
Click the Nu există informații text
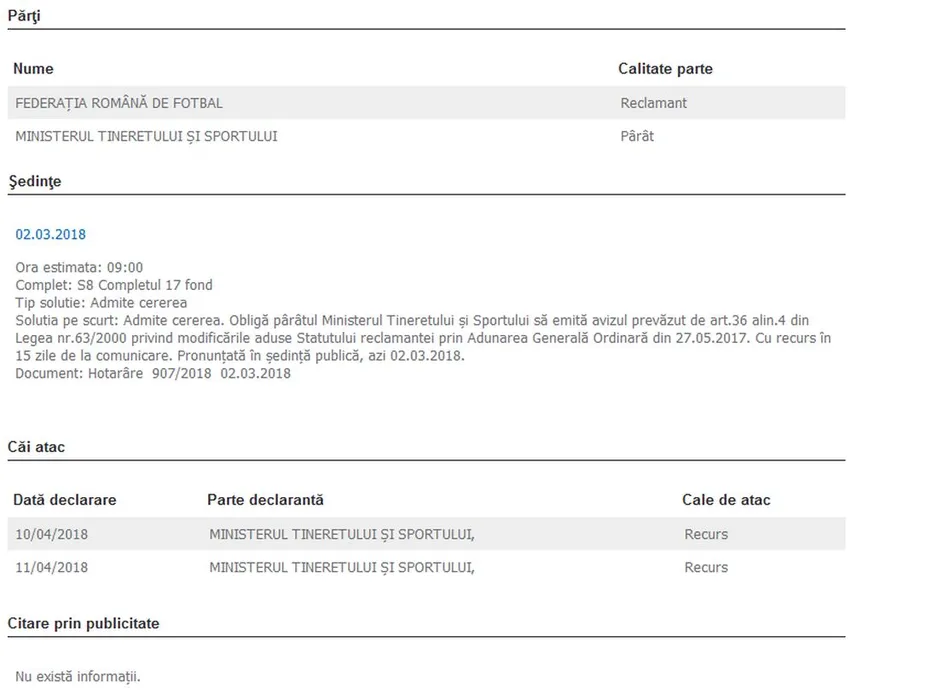pos(78,677)
